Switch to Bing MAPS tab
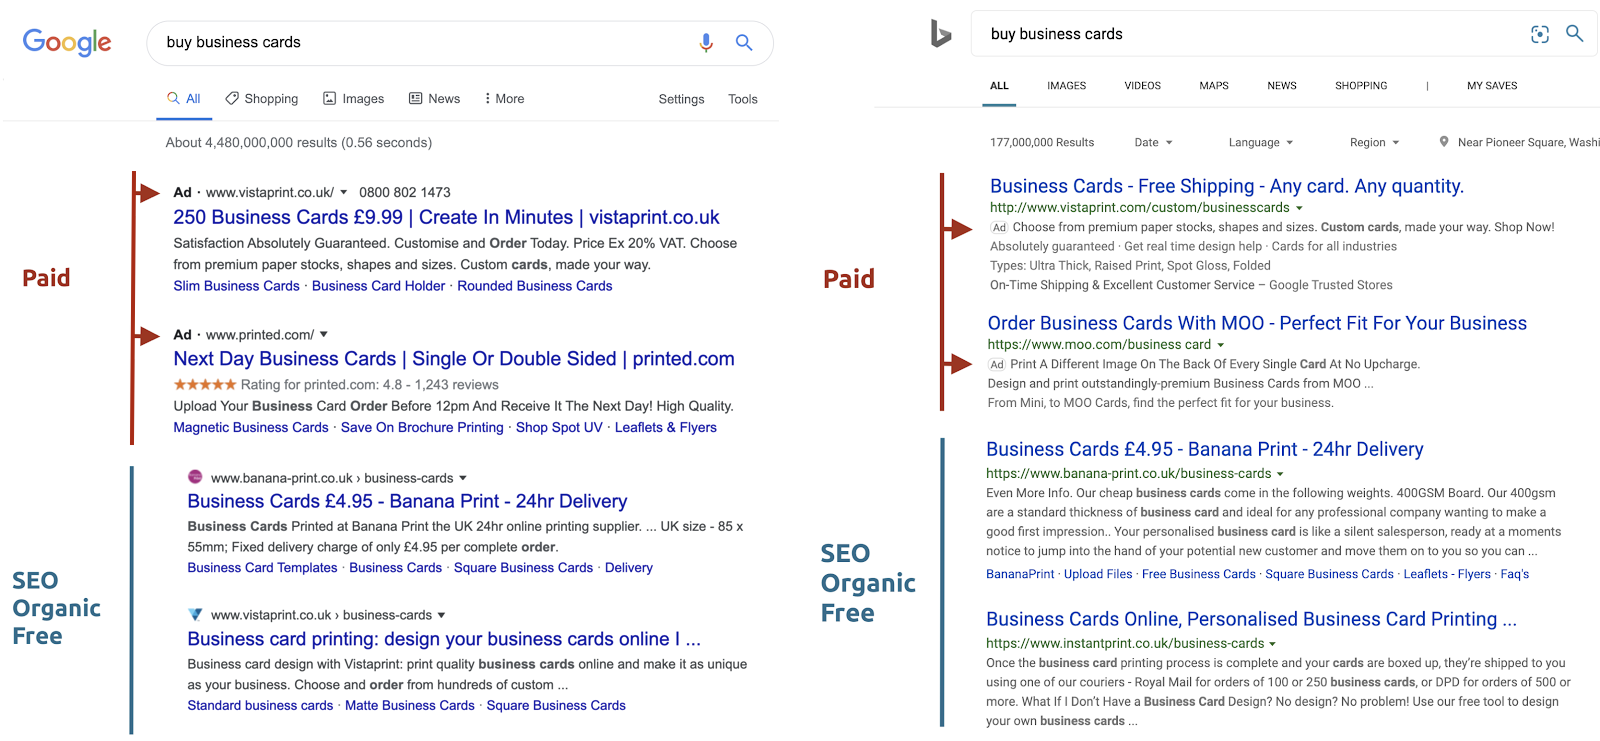This screenshot has width=1600, height=741. point(1214,86)
